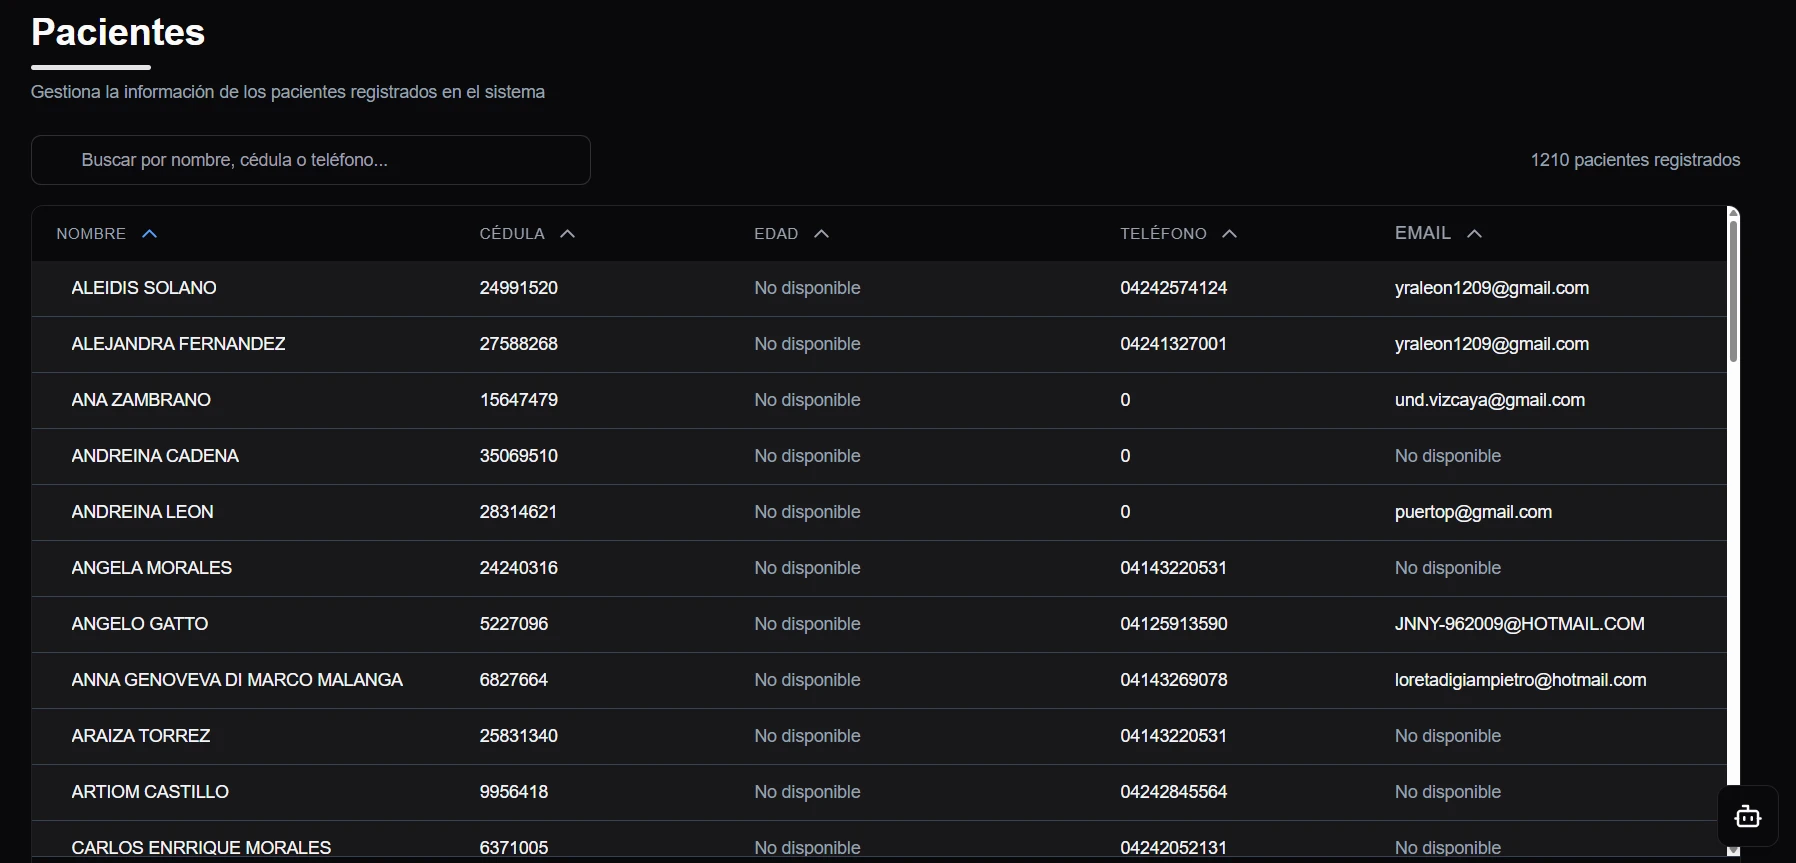The image size is (1796, 863).
Task: Select the ARAIZA TORREZ patient row
Action: (141, 736)
